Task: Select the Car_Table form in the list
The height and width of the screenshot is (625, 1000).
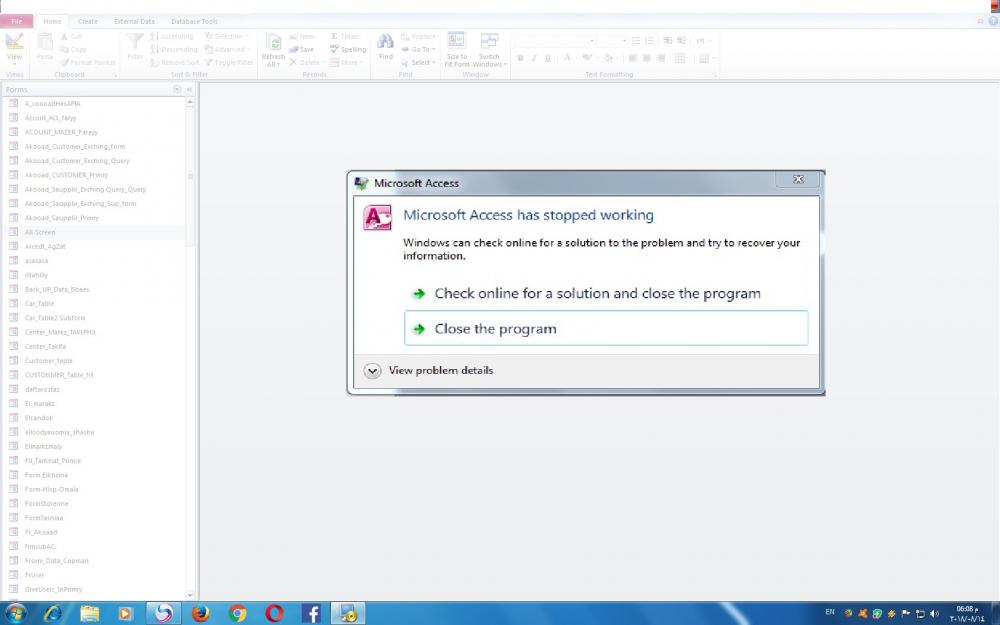Action: [94, 304]
